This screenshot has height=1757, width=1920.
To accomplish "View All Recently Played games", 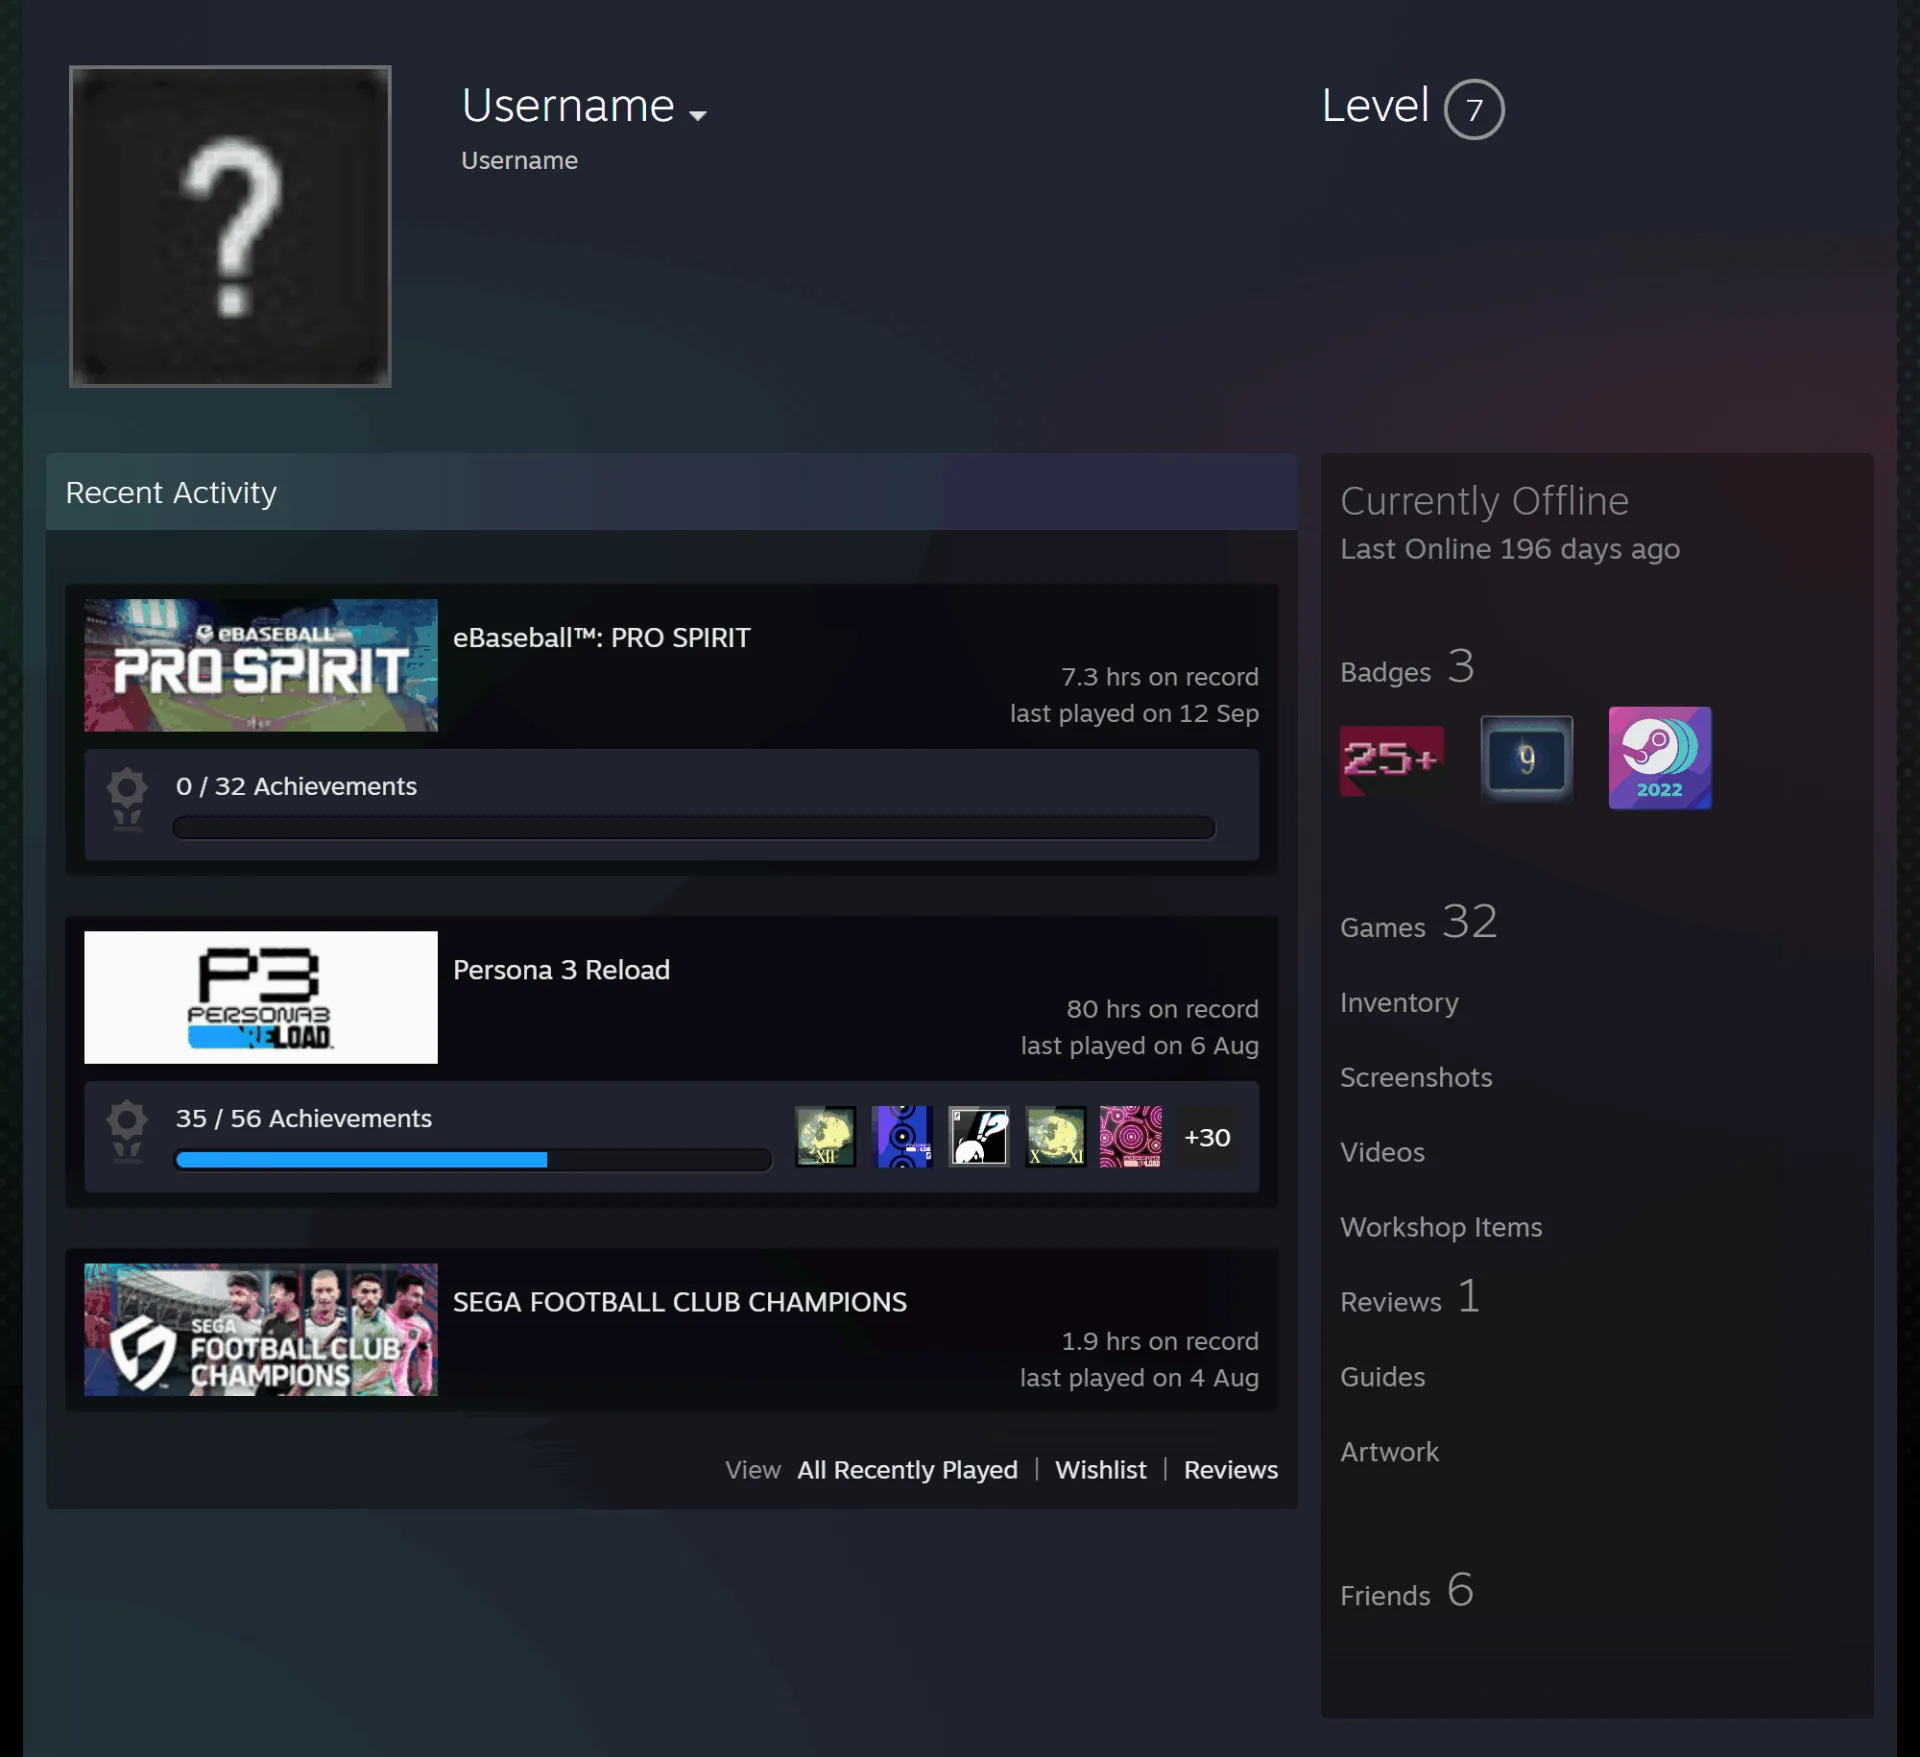I will pos(907,1470).
